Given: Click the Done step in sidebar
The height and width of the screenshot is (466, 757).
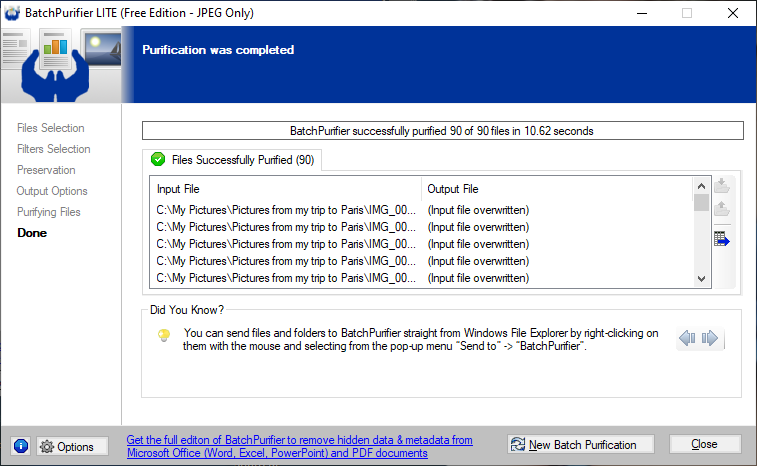Looking at the screenshot, I should click(32, 233).
